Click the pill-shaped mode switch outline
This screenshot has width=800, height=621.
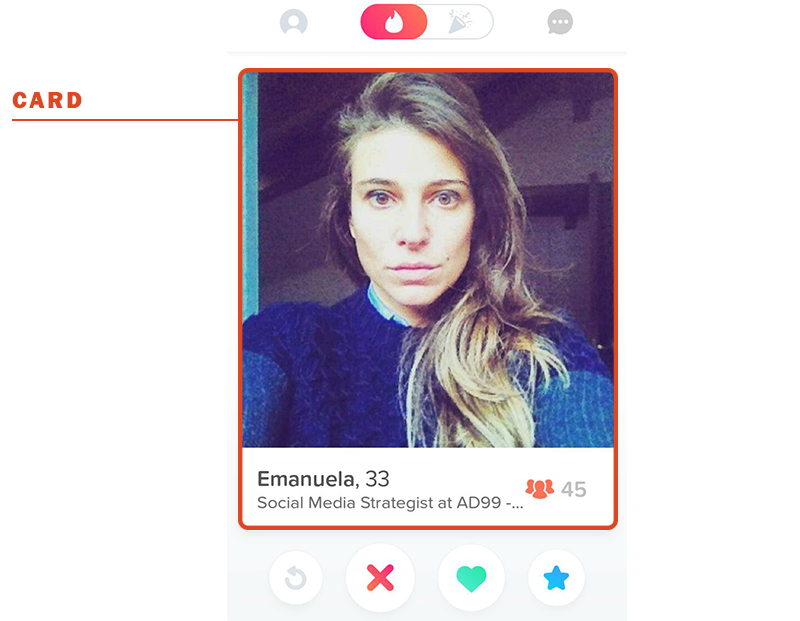(x=427, y=22)
